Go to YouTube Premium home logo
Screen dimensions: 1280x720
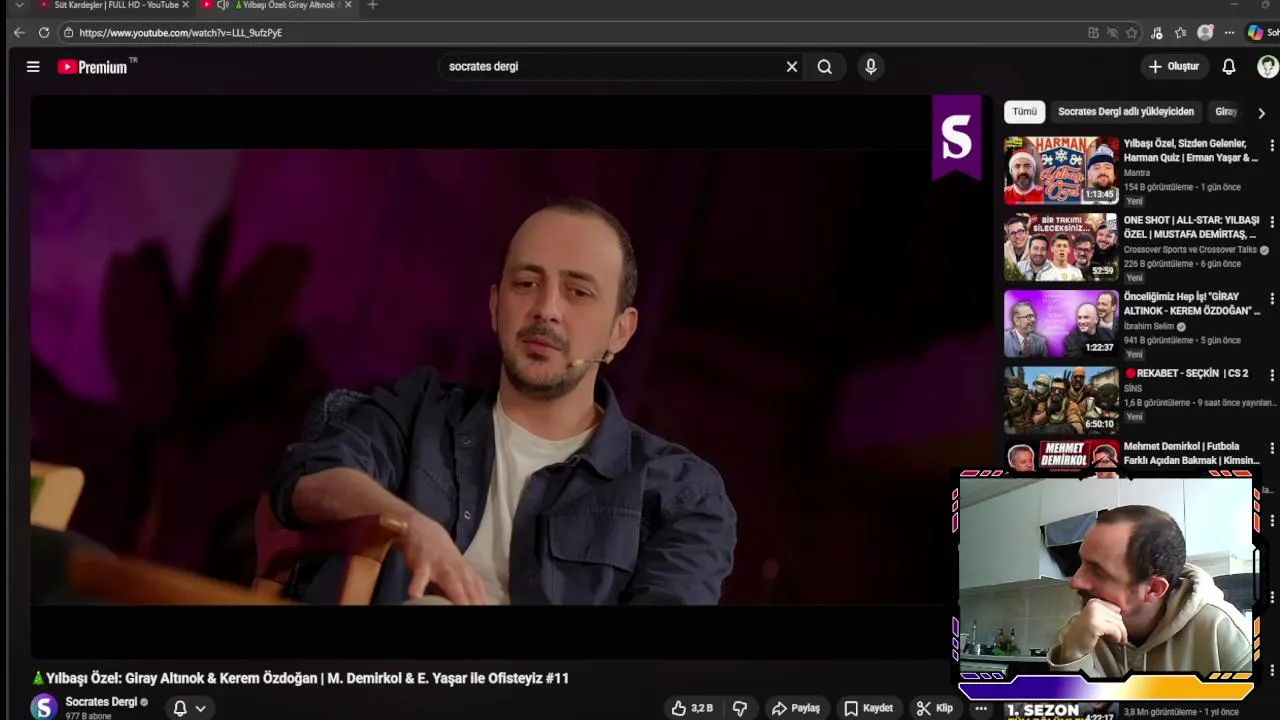pos(97,67)
